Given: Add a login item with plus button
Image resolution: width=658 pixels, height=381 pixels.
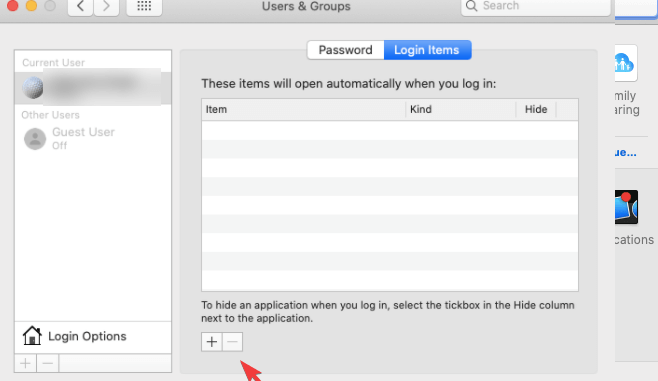Looking at the screenshot, I should point(212,342).
